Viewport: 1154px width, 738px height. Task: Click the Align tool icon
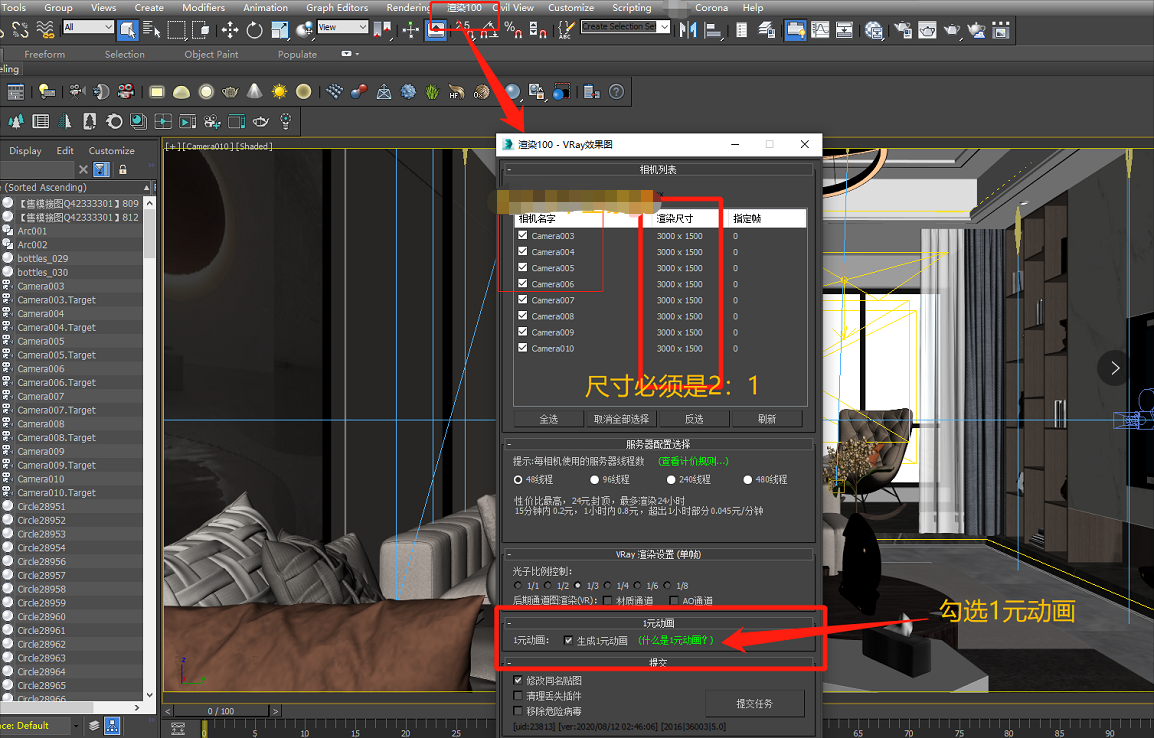pos(713,30)
